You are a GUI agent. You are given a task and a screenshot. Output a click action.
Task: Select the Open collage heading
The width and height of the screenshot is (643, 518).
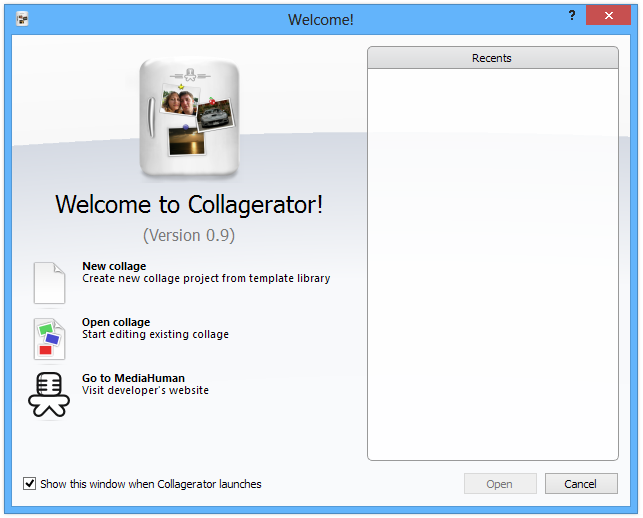pyautogui.click(x=116, y=322)
